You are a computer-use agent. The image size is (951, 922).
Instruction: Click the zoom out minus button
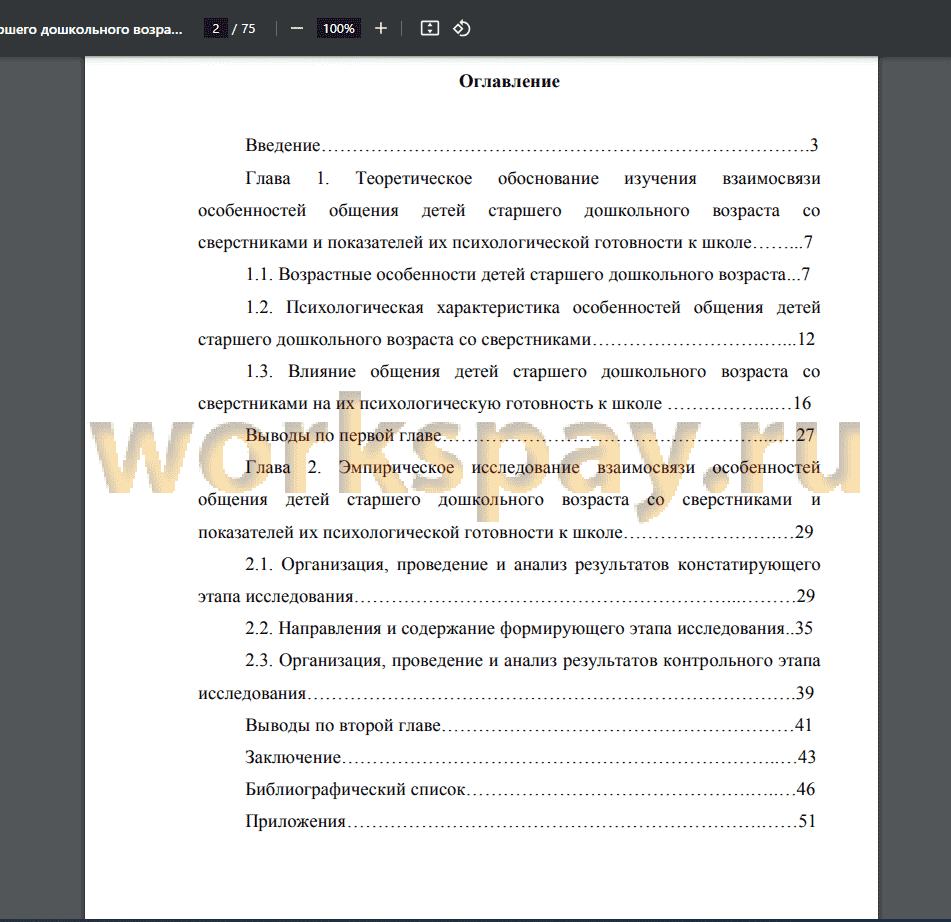pos(297,29)
